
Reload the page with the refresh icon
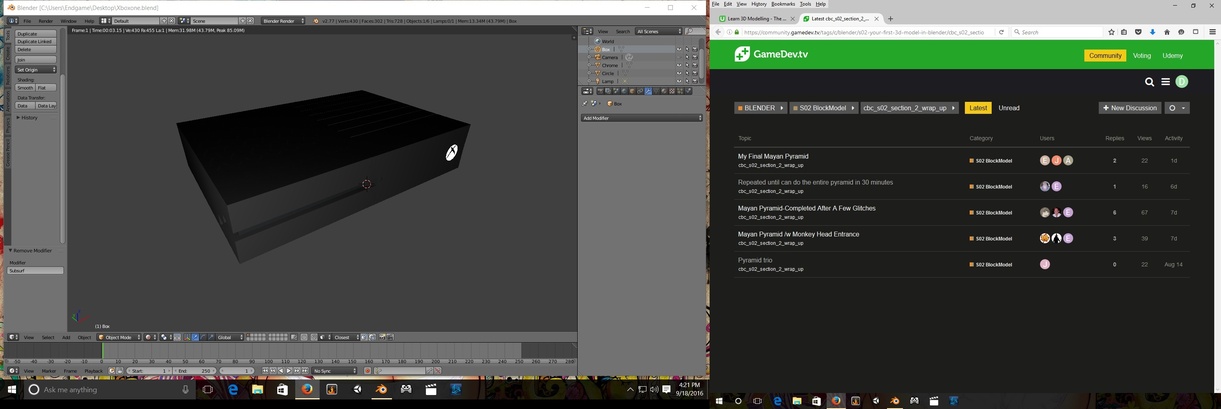[x=1002, y=32]
